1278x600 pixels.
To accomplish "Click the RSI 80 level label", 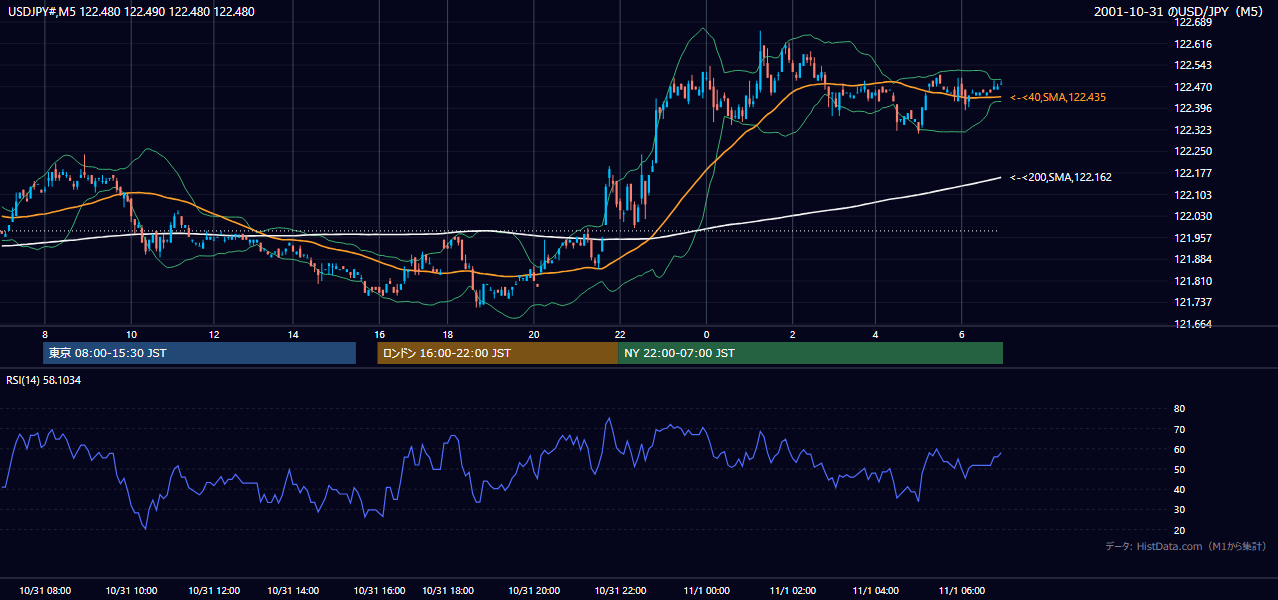I will tap(1179, 409).
